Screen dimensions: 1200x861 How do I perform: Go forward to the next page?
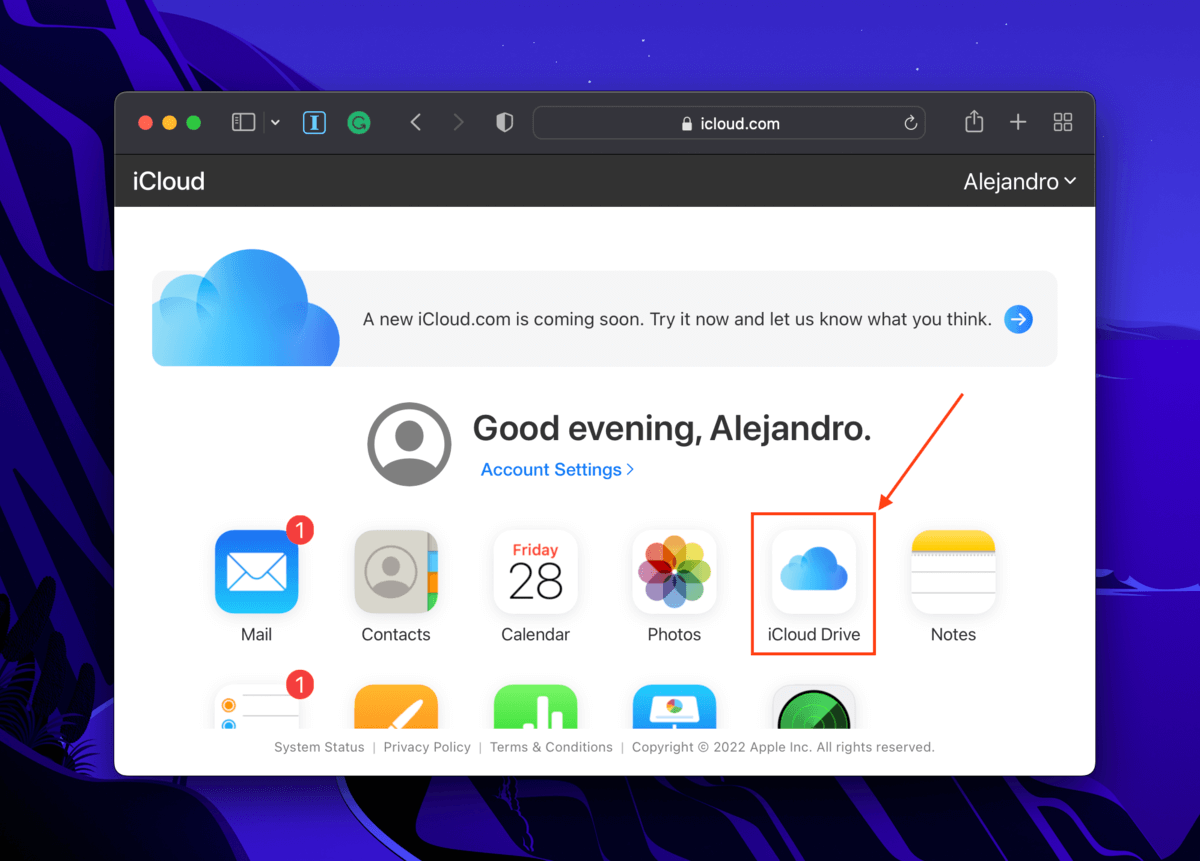(458, 122)
